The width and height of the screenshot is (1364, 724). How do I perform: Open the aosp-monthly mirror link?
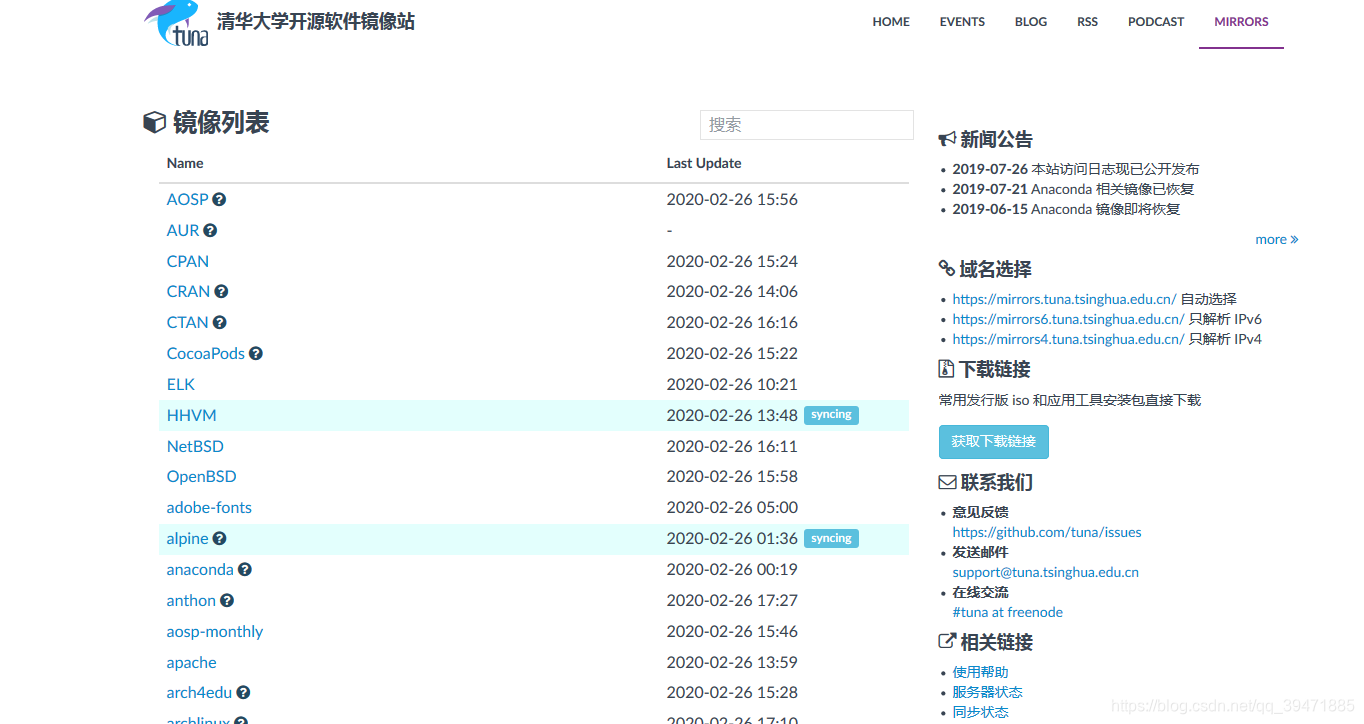click(x=215, y=632)
